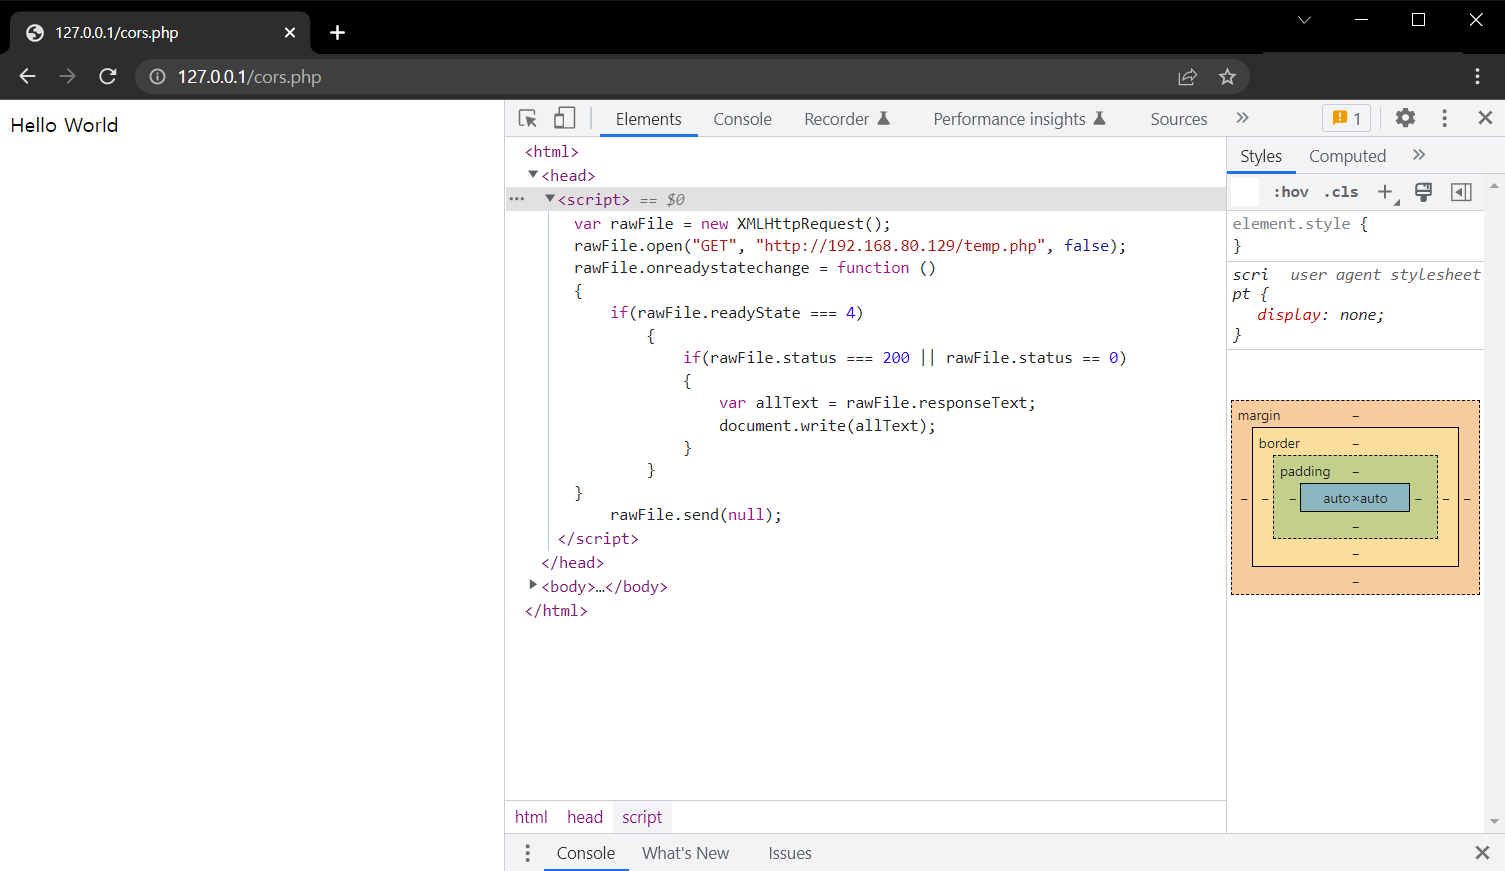1505x871 pixels.
Task: Show more DevTools tabs chevron
Action: (1242, 118)
